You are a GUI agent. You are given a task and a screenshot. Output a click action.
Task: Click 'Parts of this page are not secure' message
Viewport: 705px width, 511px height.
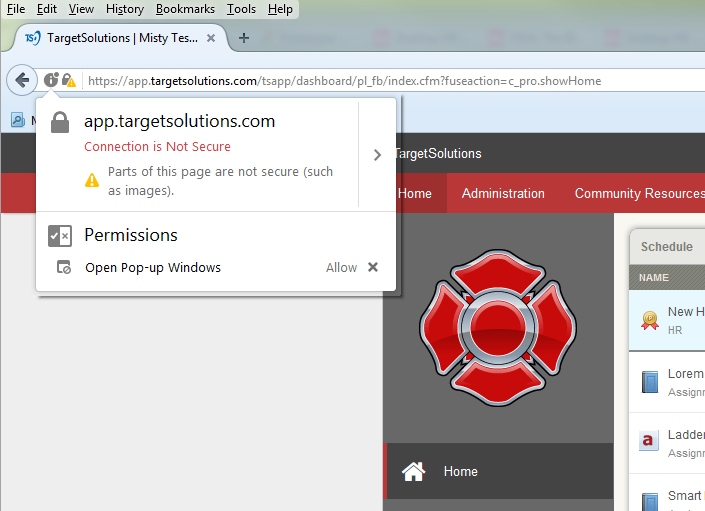pos(220,181)
